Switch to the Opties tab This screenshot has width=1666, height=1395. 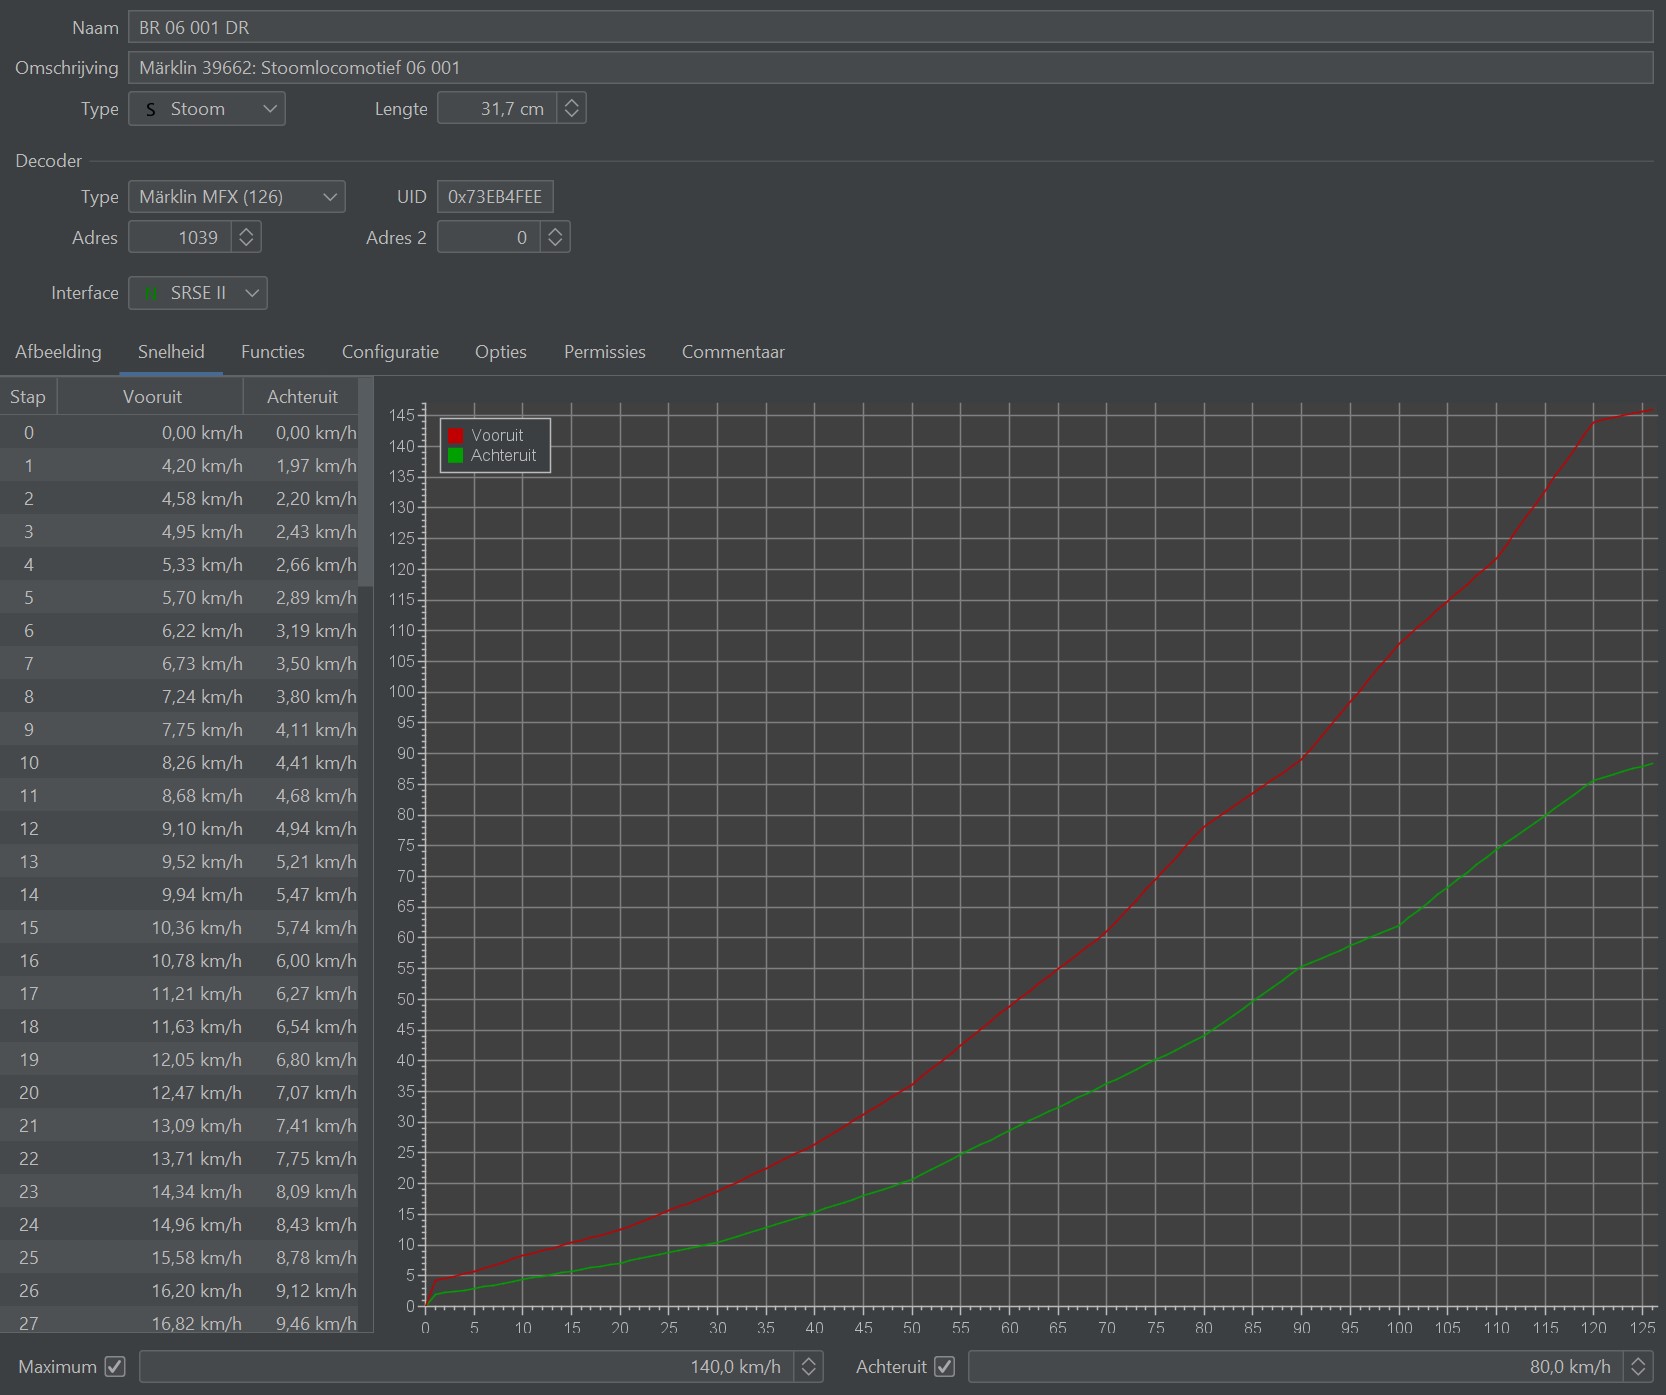coord(501,352)
